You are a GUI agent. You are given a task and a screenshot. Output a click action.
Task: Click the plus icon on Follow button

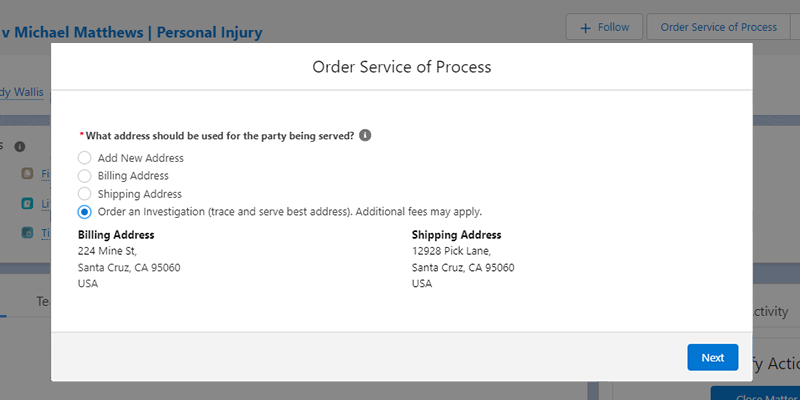[585, 28]
